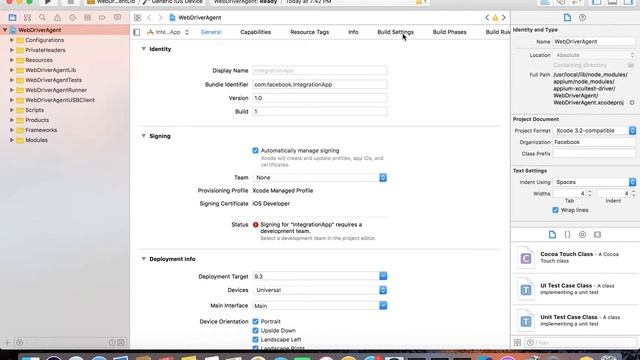The image size is (640, 360).
Task: Expand the WebDriverAgentLib folder
Action: pyautogui.click(x=12, y=70)
